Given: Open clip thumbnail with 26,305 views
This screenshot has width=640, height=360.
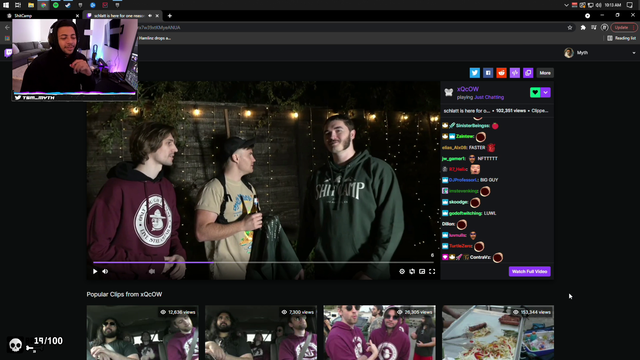Looking at the screenshot, I should (x=380, y=332).
